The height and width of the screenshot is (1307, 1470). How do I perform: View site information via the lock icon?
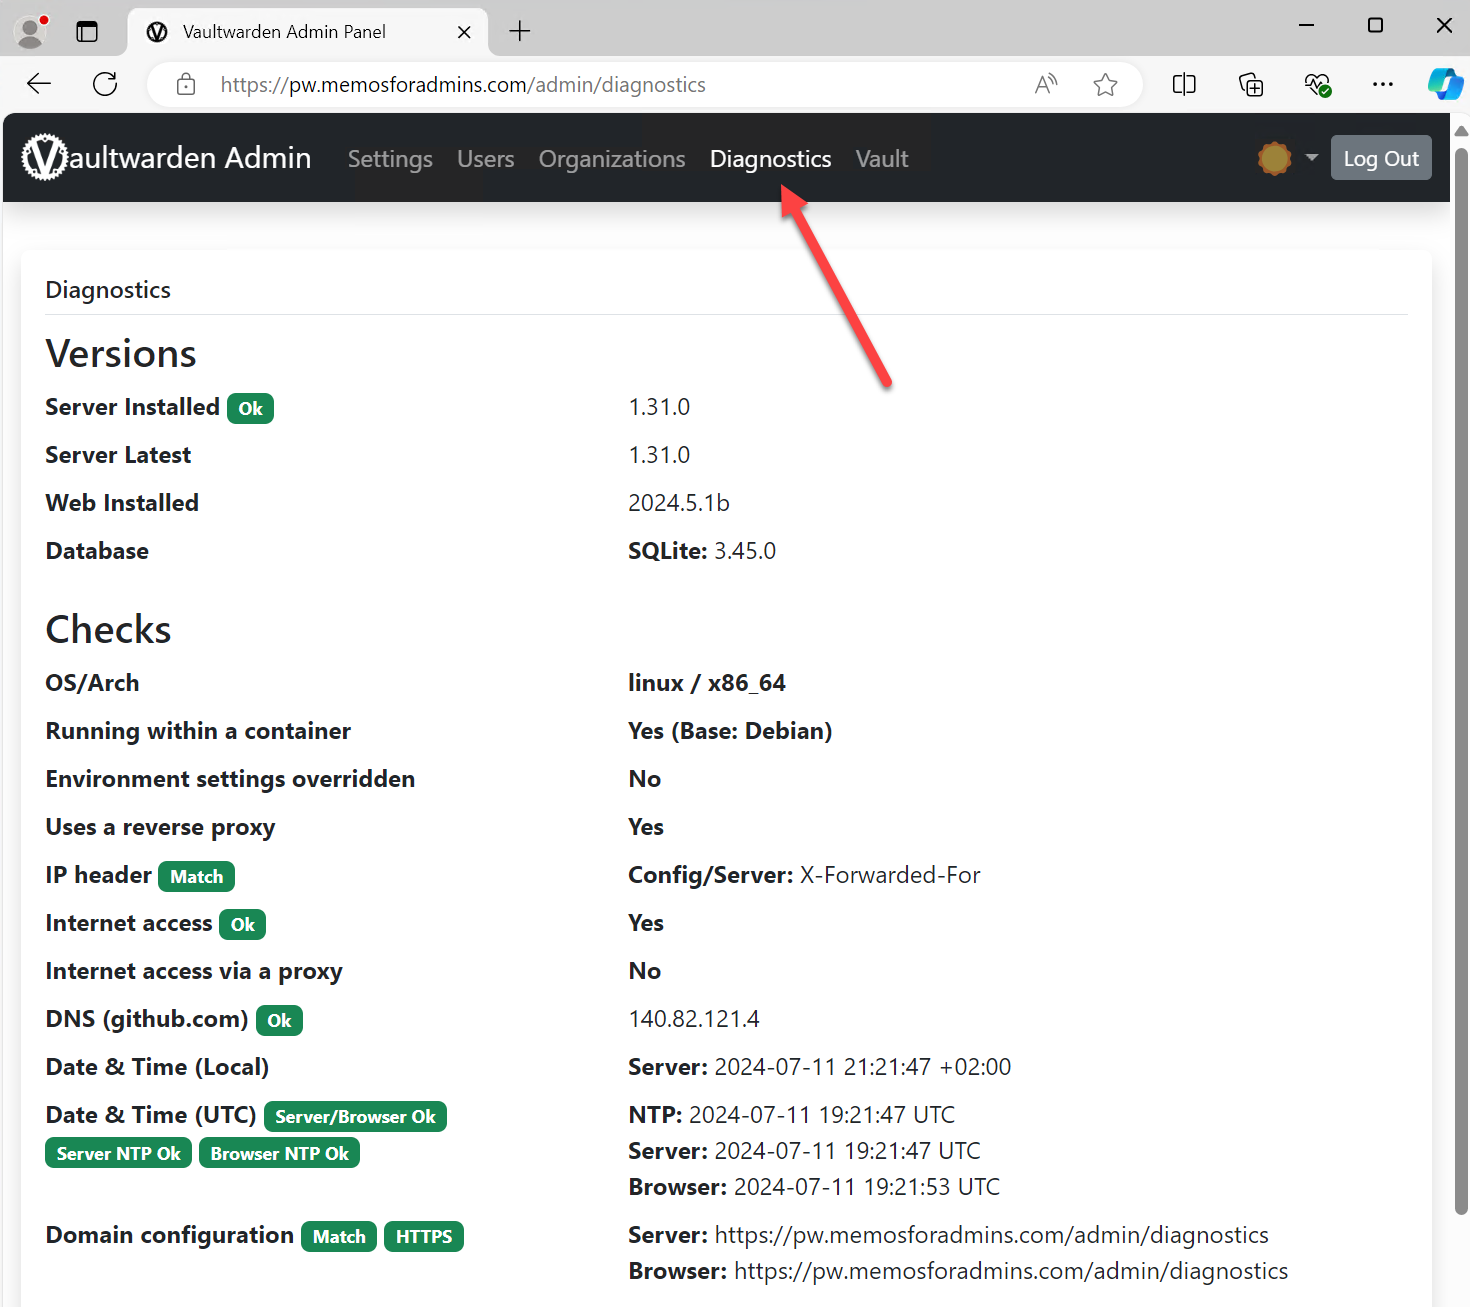(x=186, y=85)
